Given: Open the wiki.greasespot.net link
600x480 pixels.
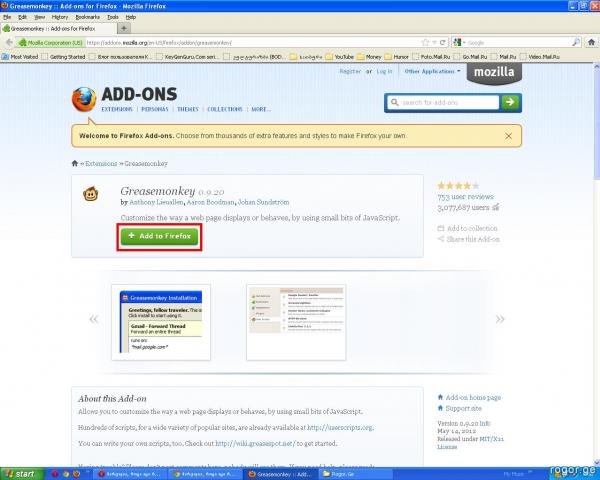Looking at the screenshot, I should tap(255, 444).
